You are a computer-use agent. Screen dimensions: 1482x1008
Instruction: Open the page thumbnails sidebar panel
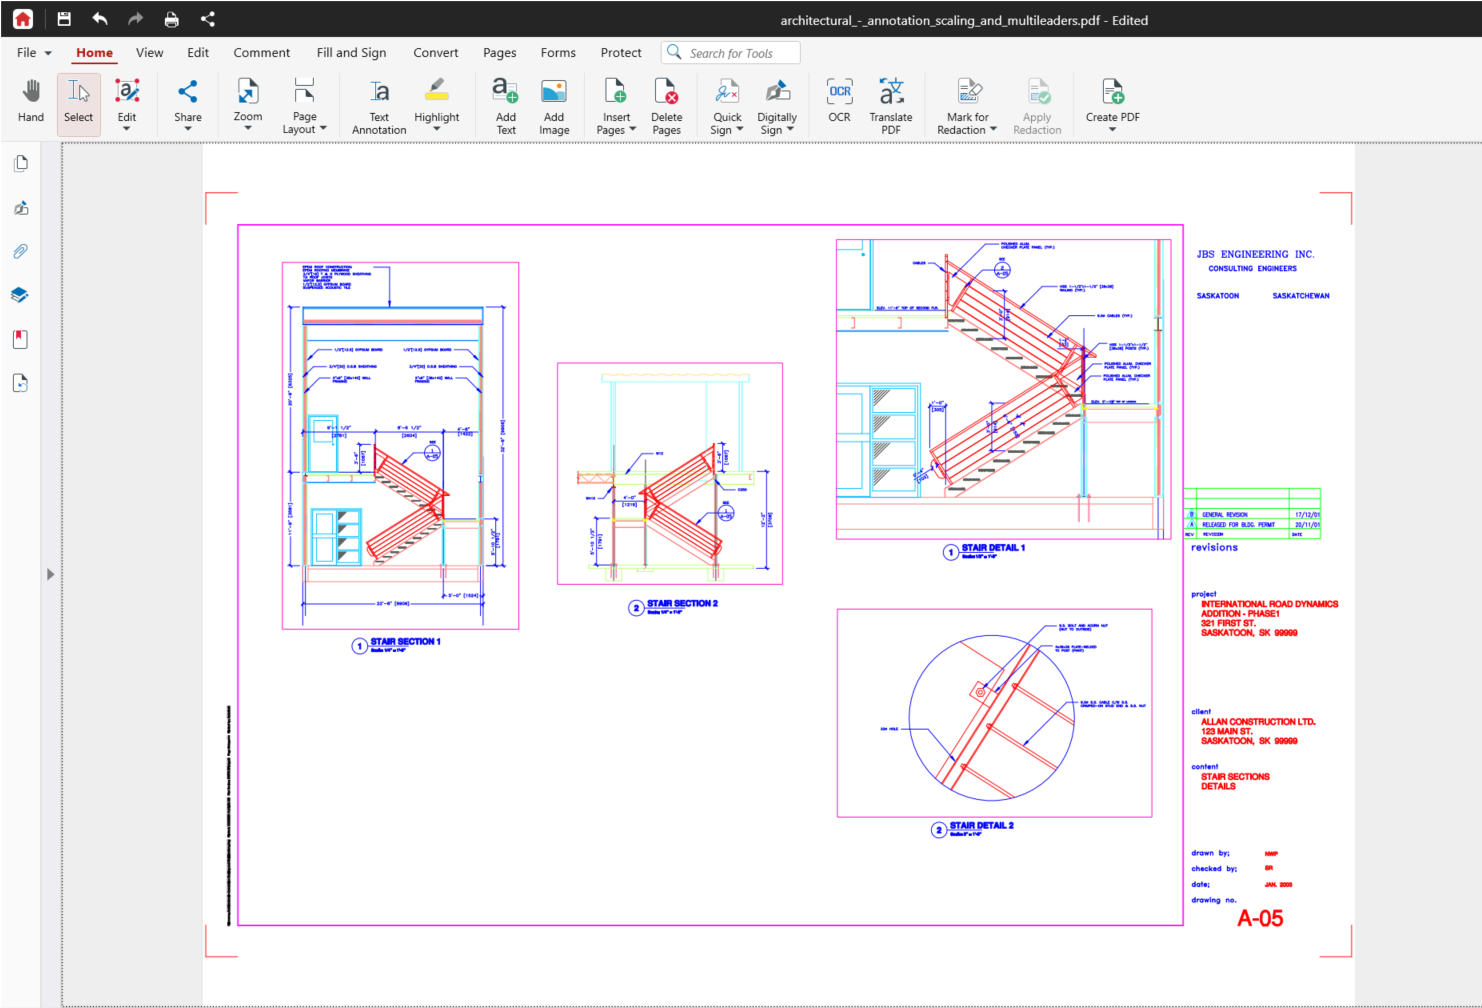pyautogui.click(x=20, y=163)
